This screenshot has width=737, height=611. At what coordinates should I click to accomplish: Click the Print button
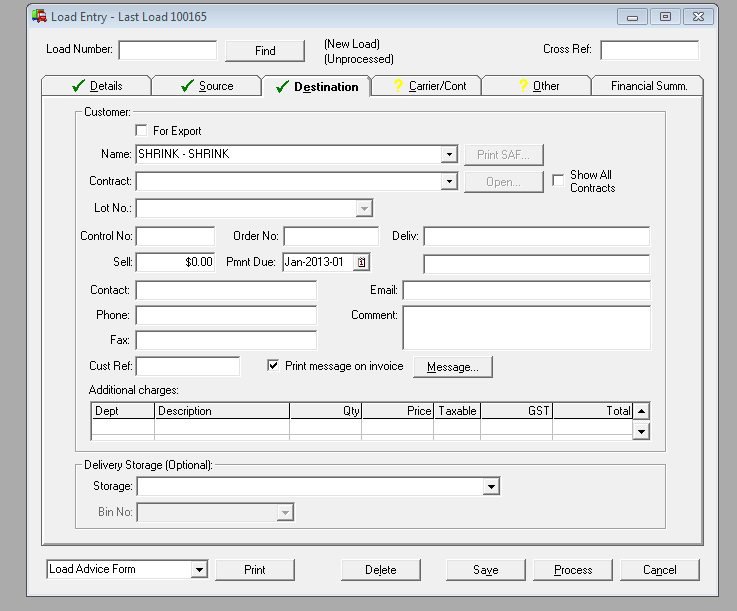point(255,570)
